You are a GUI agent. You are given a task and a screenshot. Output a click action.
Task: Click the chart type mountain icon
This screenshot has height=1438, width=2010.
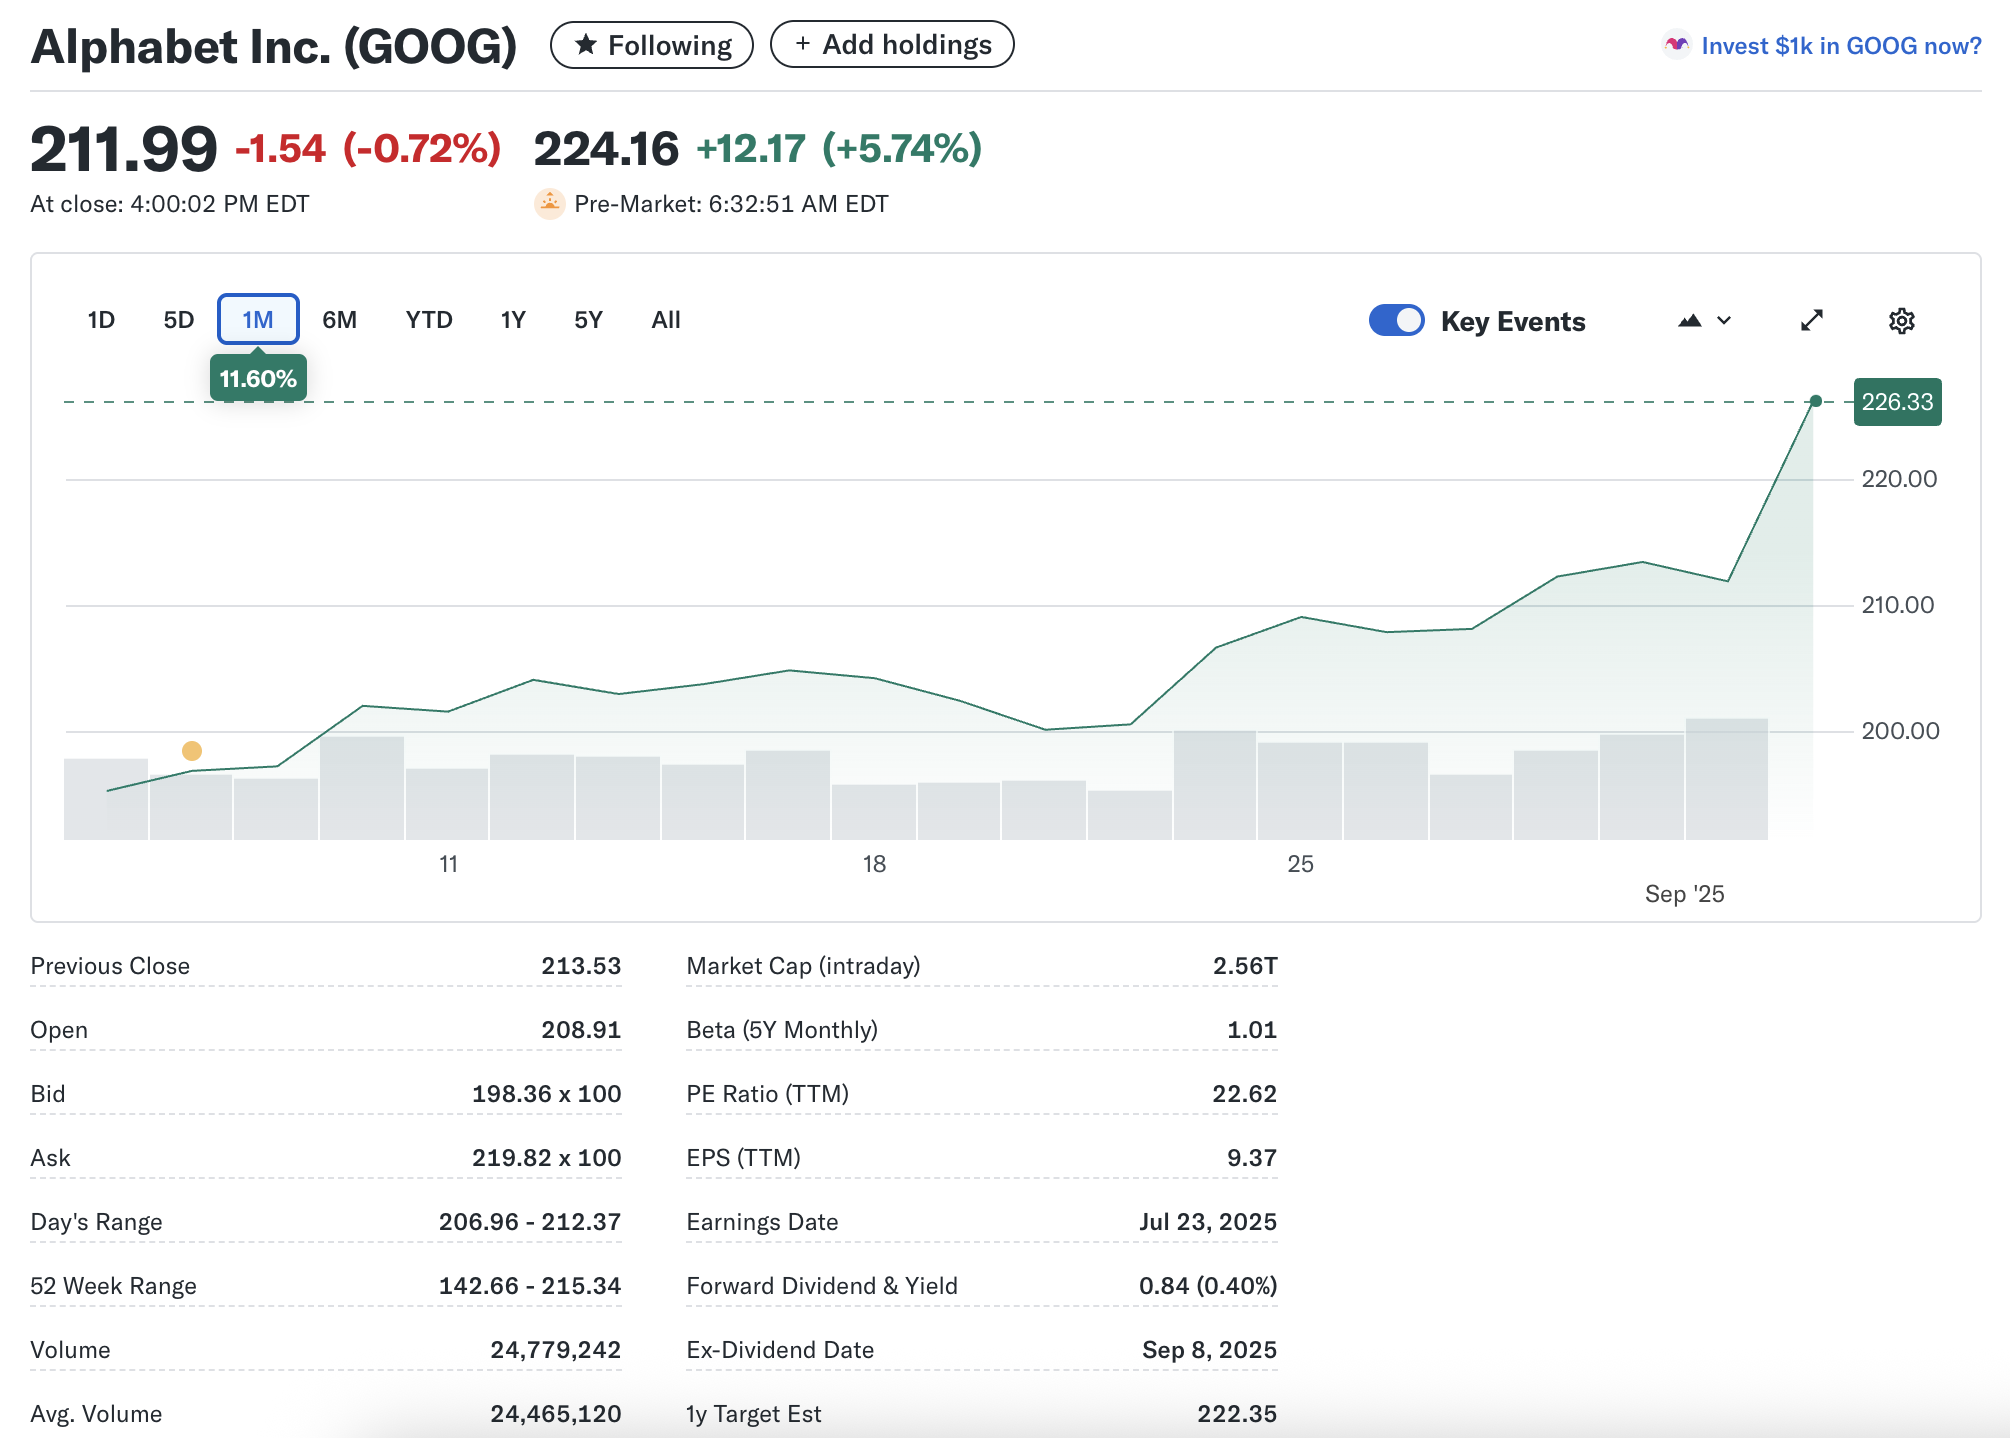[x=1689, y=321]
